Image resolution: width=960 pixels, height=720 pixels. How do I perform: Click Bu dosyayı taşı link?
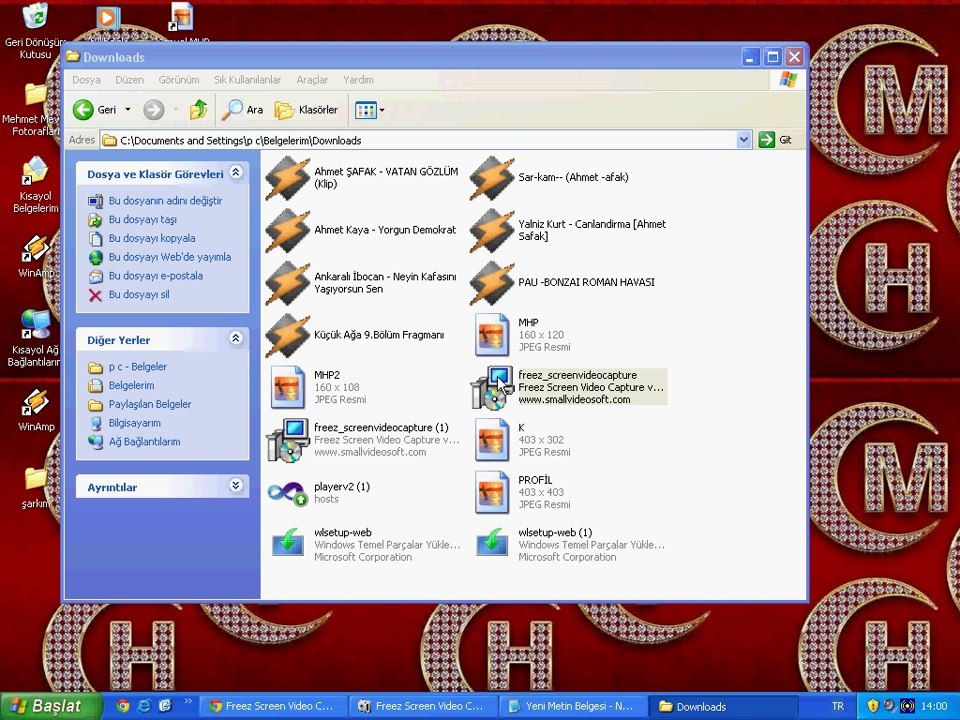pyautogui.click(x=143, y=219)
